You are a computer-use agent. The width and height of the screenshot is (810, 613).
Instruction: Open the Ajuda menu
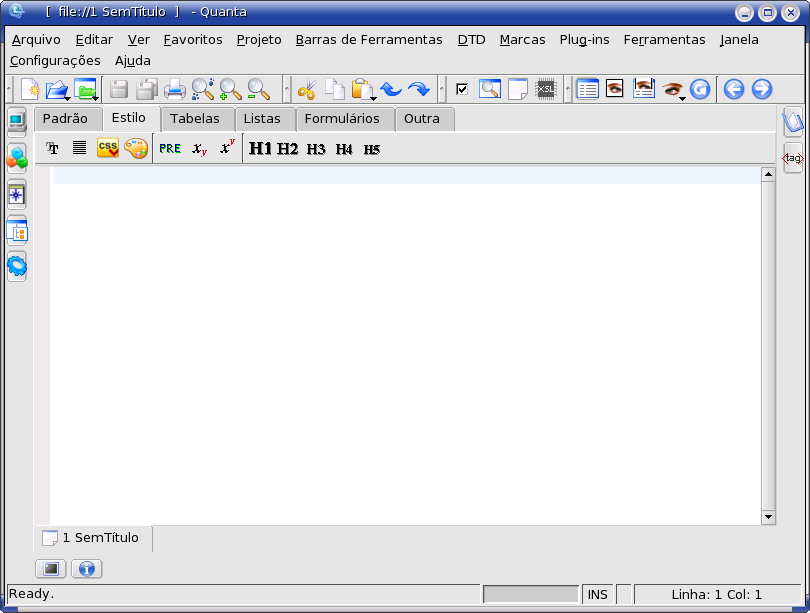(133, 61)
